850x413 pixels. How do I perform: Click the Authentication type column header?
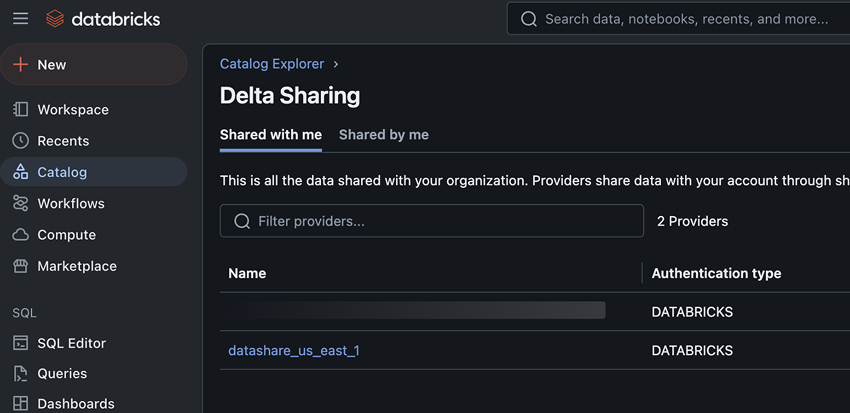tap(716, 273)
